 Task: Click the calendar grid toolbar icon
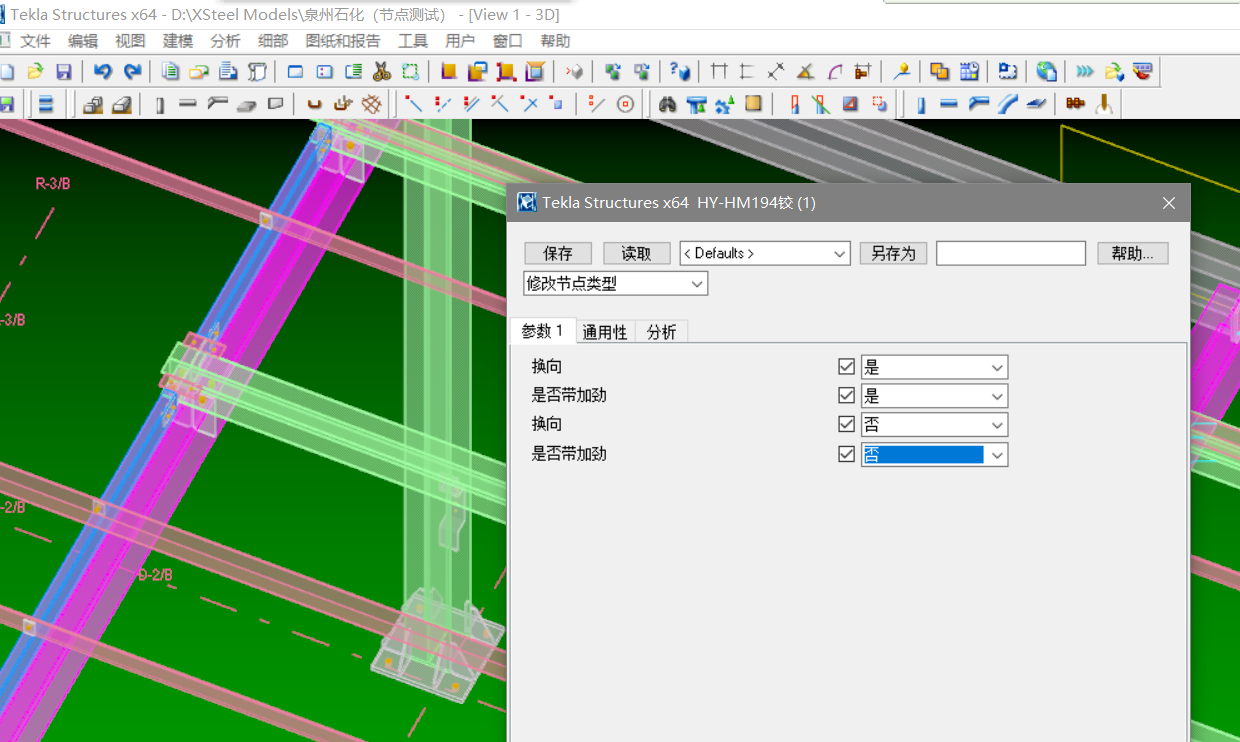point(969,71)
